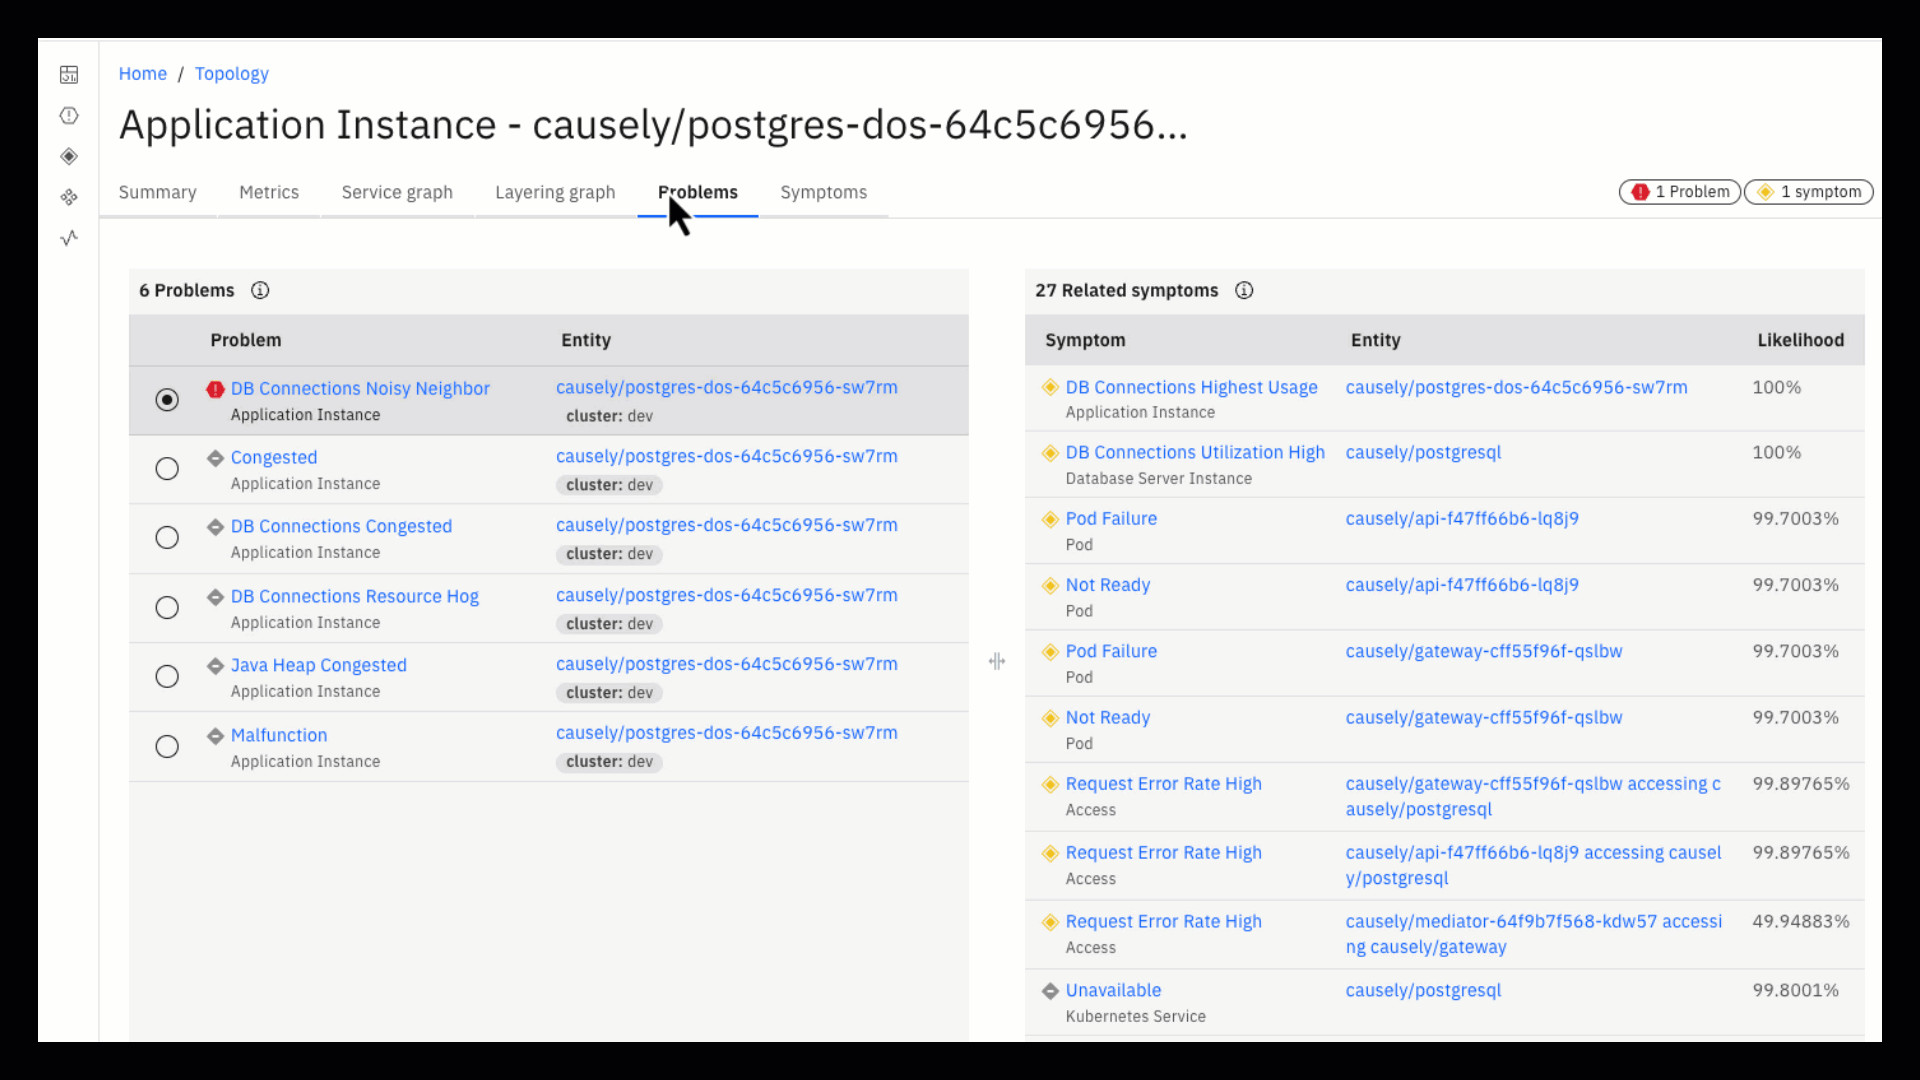1920x1080 pixels.
Task: Click the Topology breadcrumb link
Action: tap(231, 74)
